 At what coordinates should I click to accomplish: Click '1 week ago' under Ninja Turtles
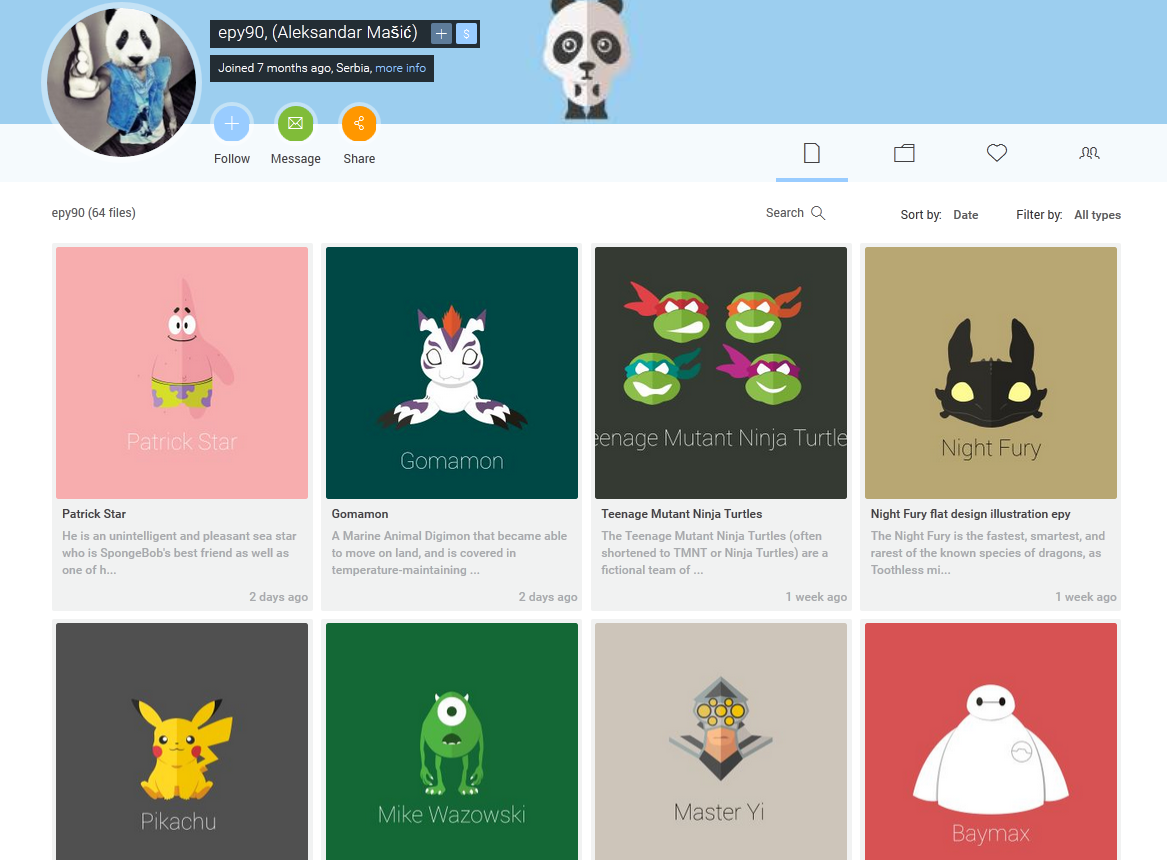pyautogui.click(x=816, y=597)
